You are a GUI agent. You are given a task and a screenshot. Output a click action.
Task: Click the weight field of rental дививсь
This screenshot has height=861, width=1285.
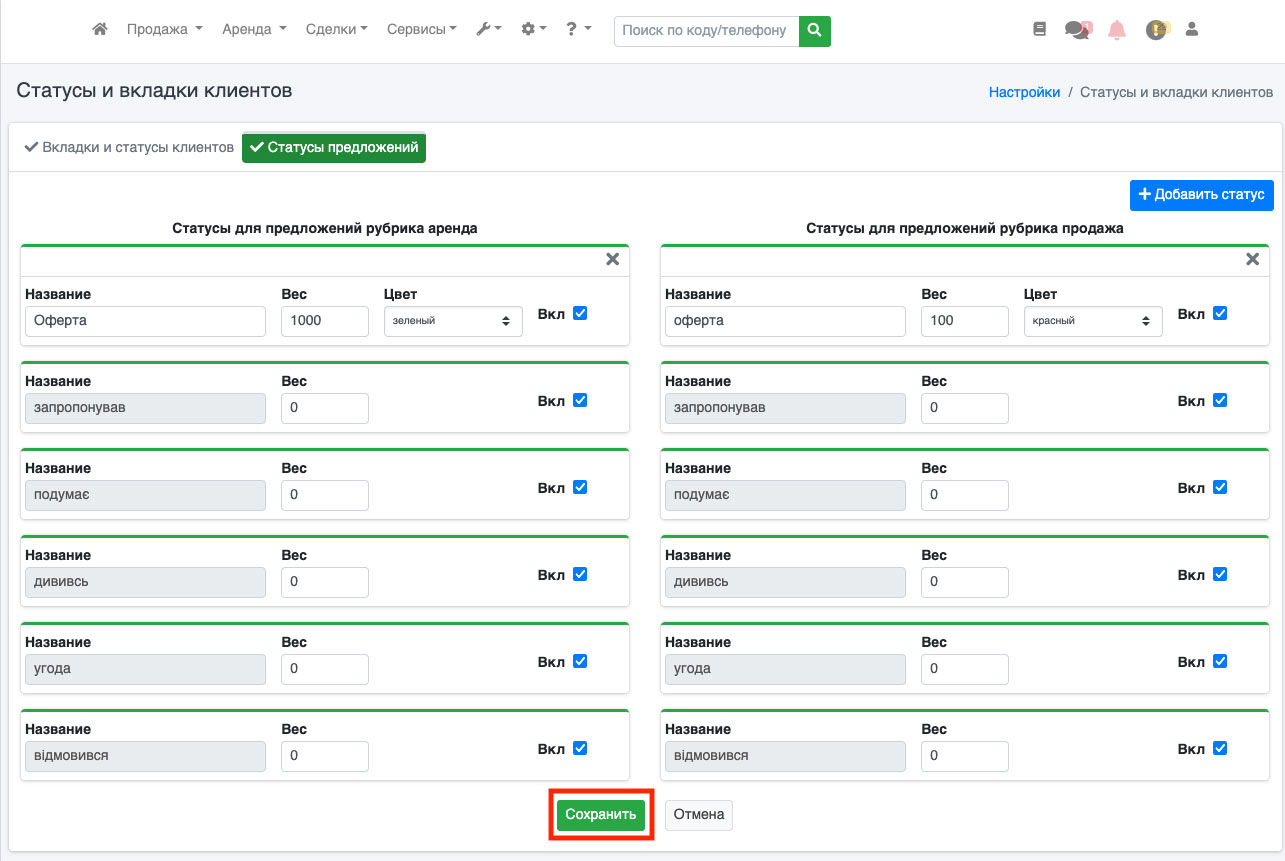tap(324, 582)
